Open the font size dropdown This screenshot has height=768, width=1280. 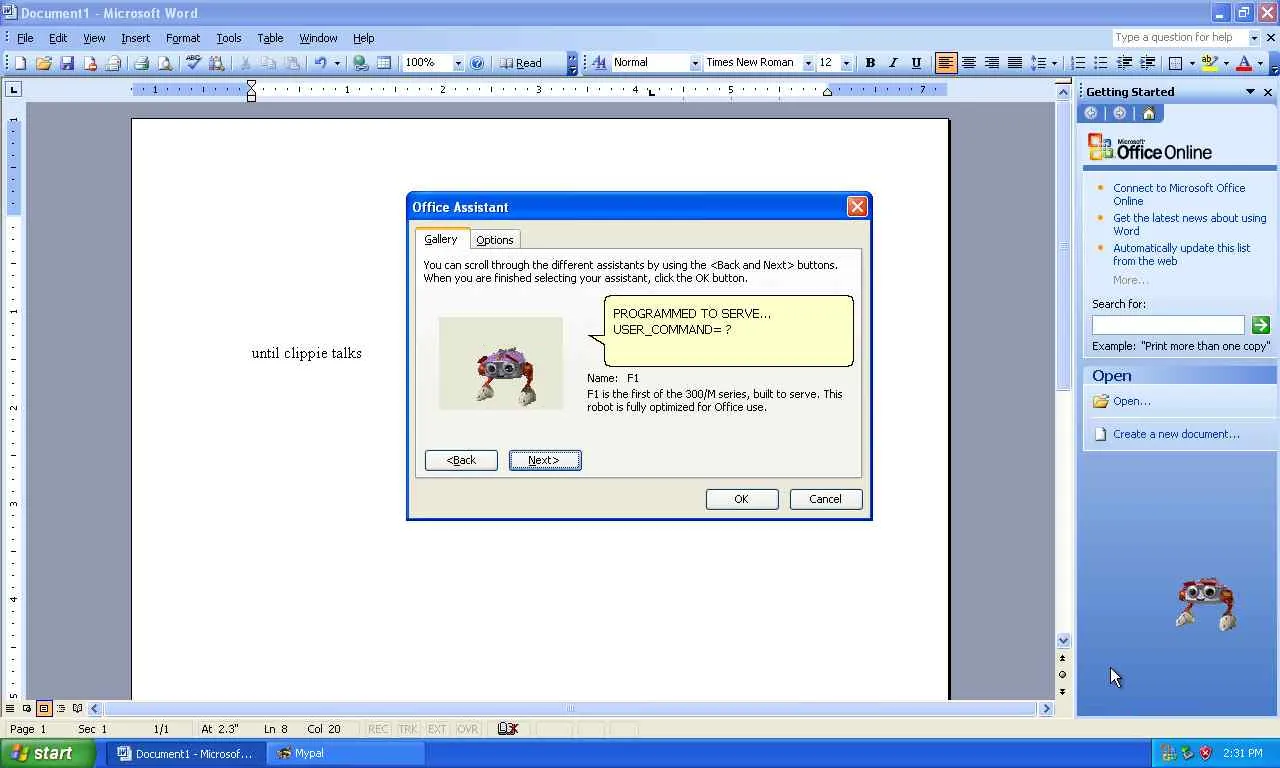coord(846,63)
